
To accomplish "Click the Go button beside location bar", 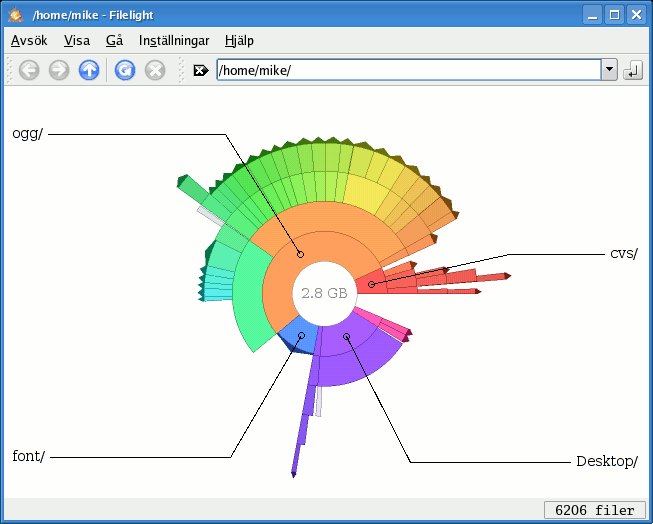I will point(633,70).
